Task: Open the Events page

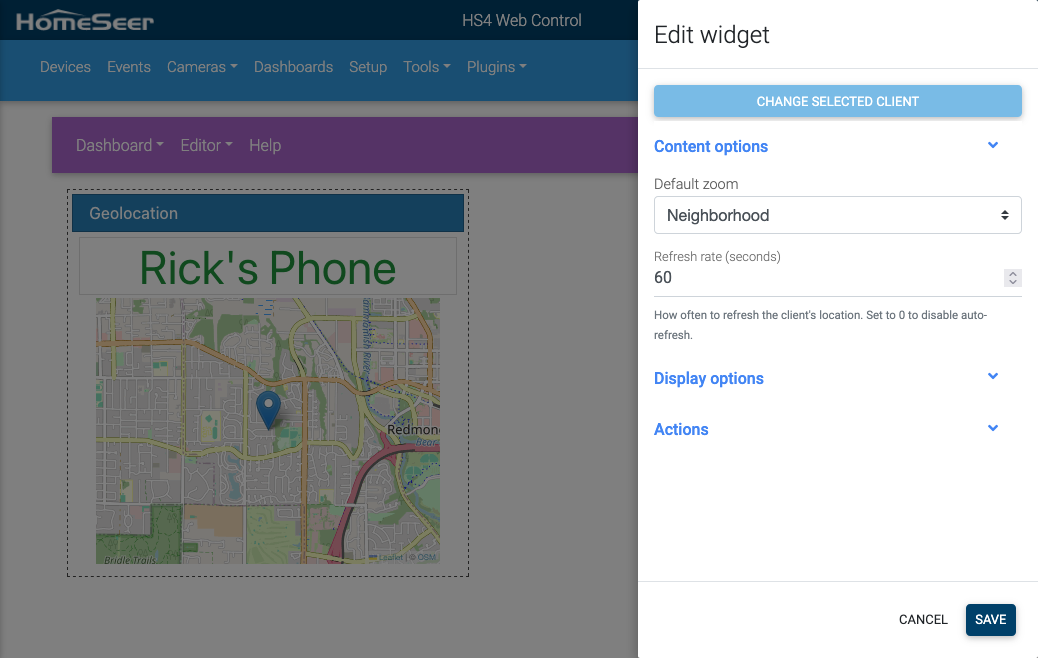Action: tap(129, 67)
